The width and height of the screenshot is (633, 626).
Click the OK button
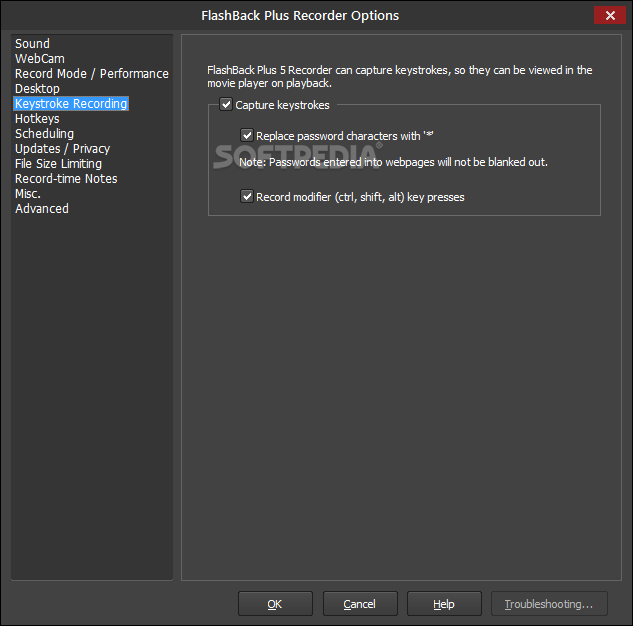pyautogui.click(x=275, y=604)
